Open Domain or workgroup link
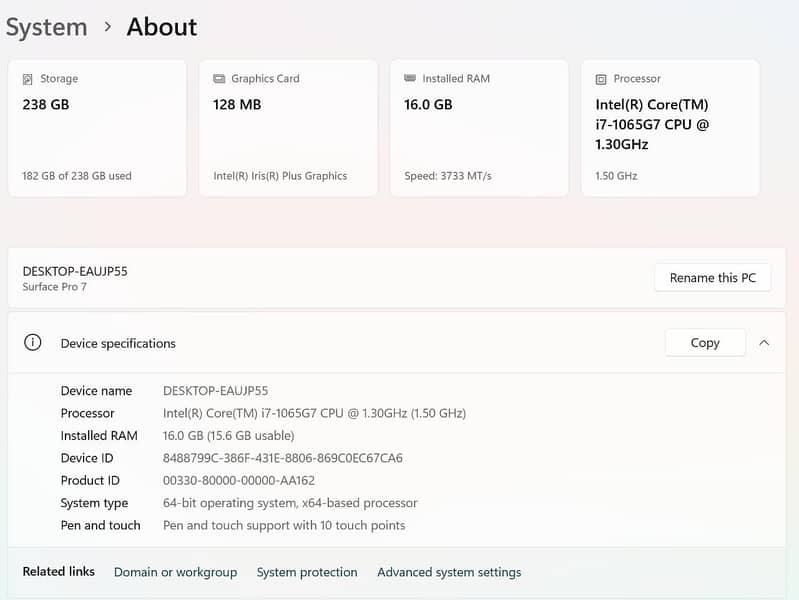Screen dimensions: 799x600 pos(175,572)
